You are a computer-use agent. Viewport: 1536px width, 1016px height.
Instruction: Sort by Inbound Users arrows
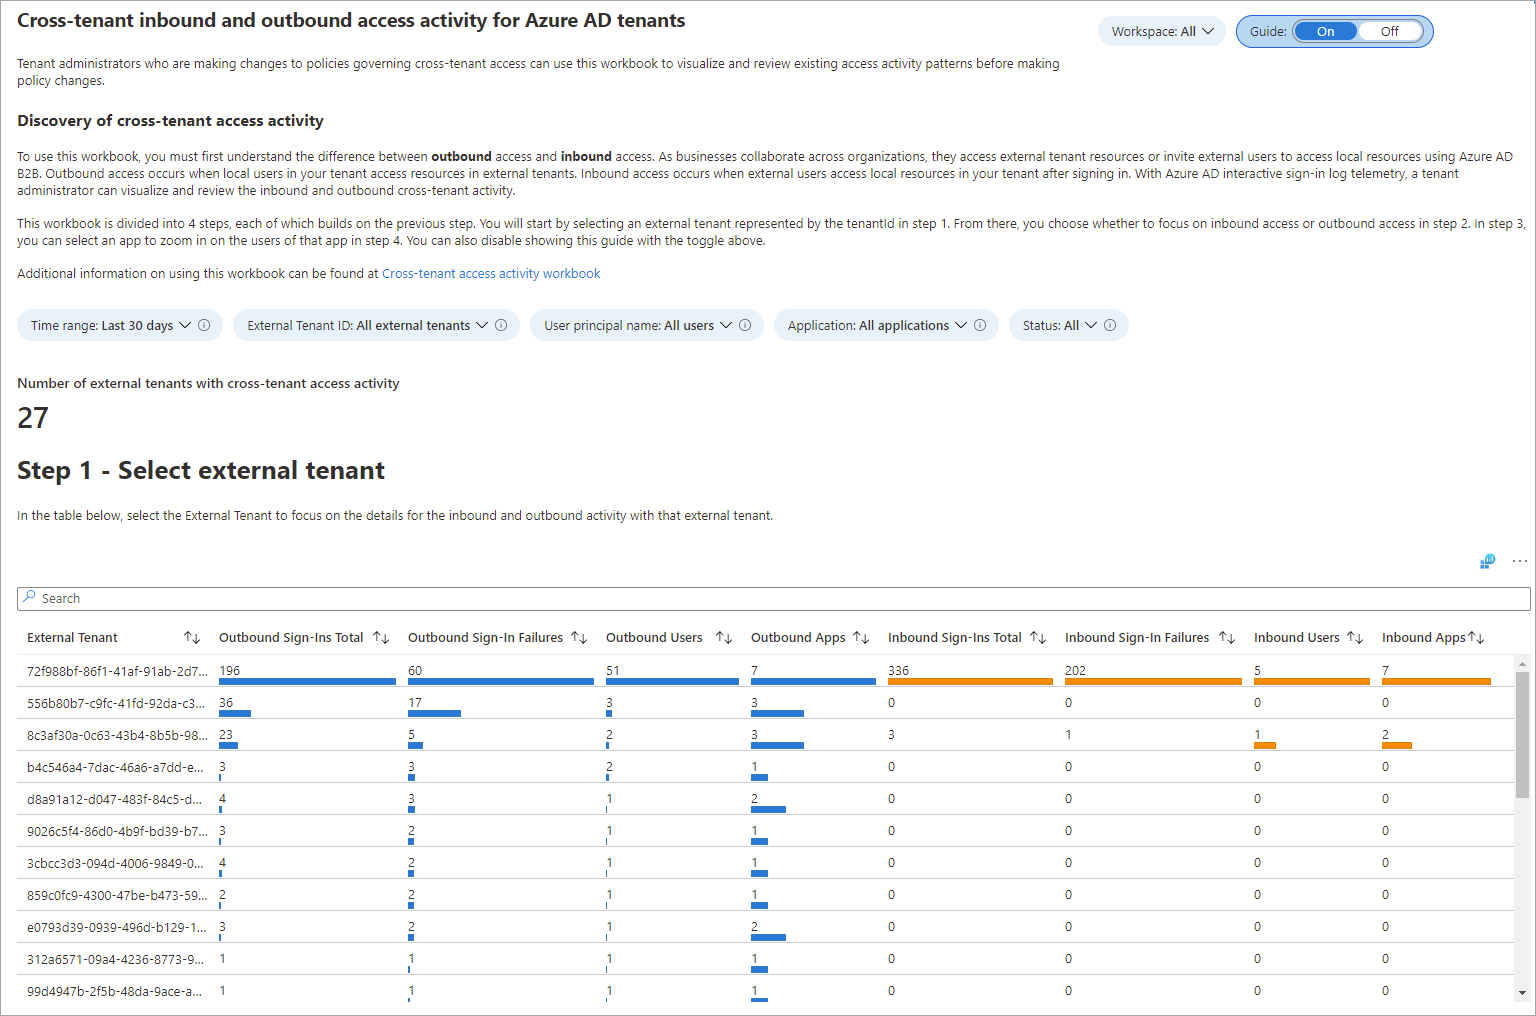click(1355, 637)
